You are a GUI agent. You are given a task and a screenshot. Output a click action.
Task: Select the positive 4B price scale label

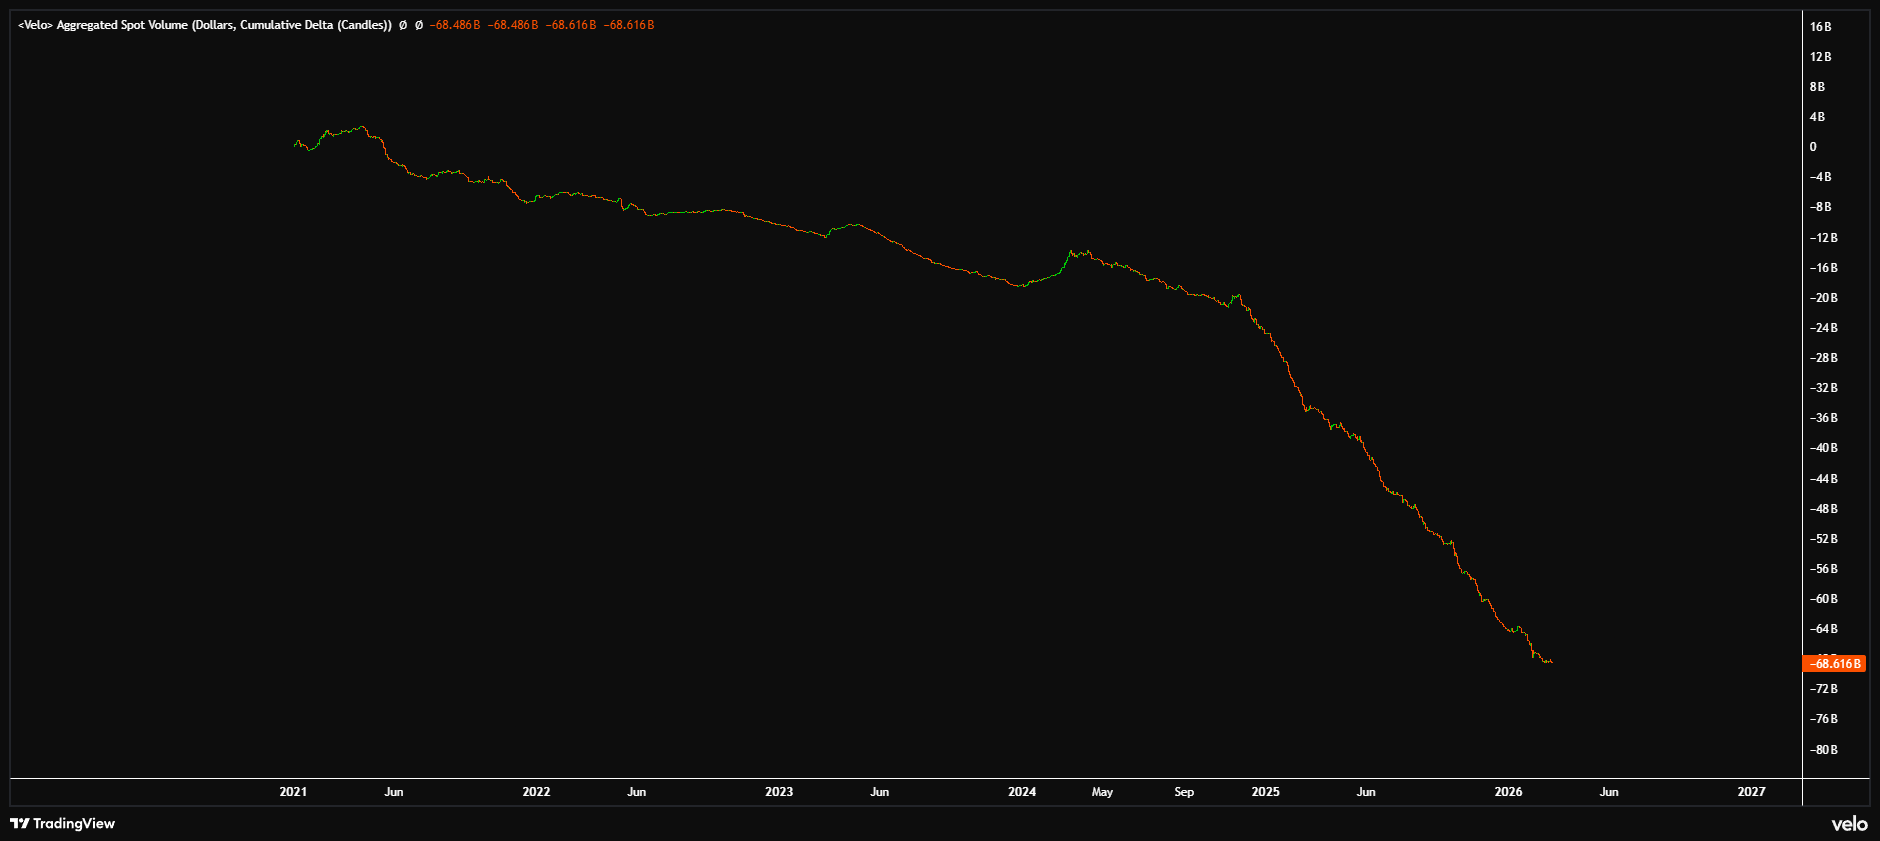click(x=1817, y=117)
